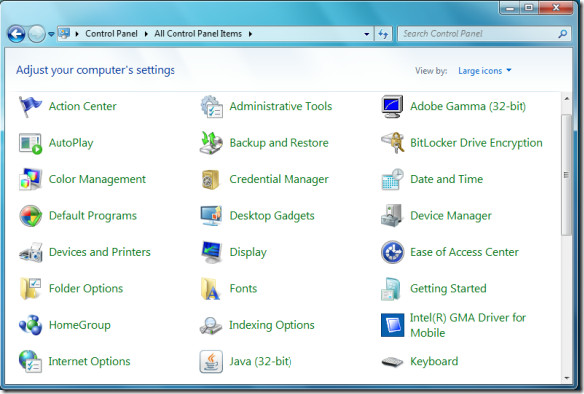This screenshot has height=394, width=584.
Task: Open the Action Center link
Action: click(83, 107)
